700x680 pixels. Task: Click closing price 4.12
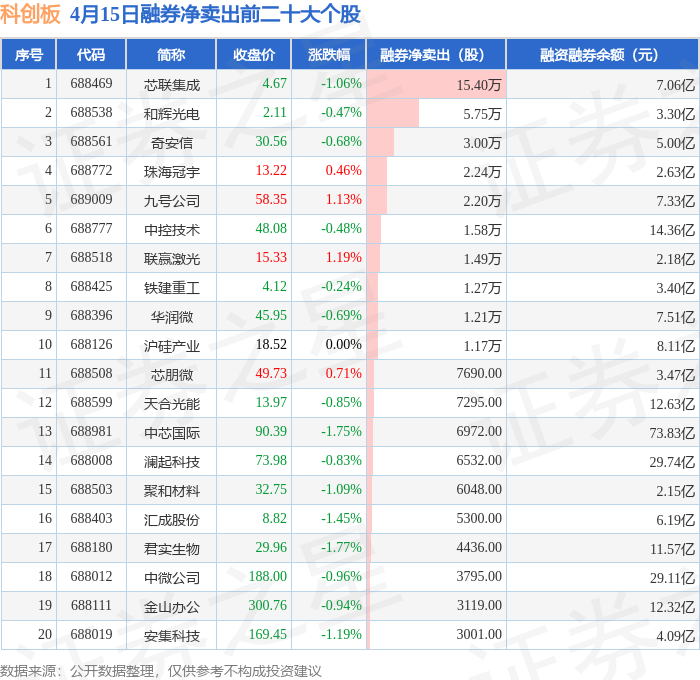[x=275, y=287]
